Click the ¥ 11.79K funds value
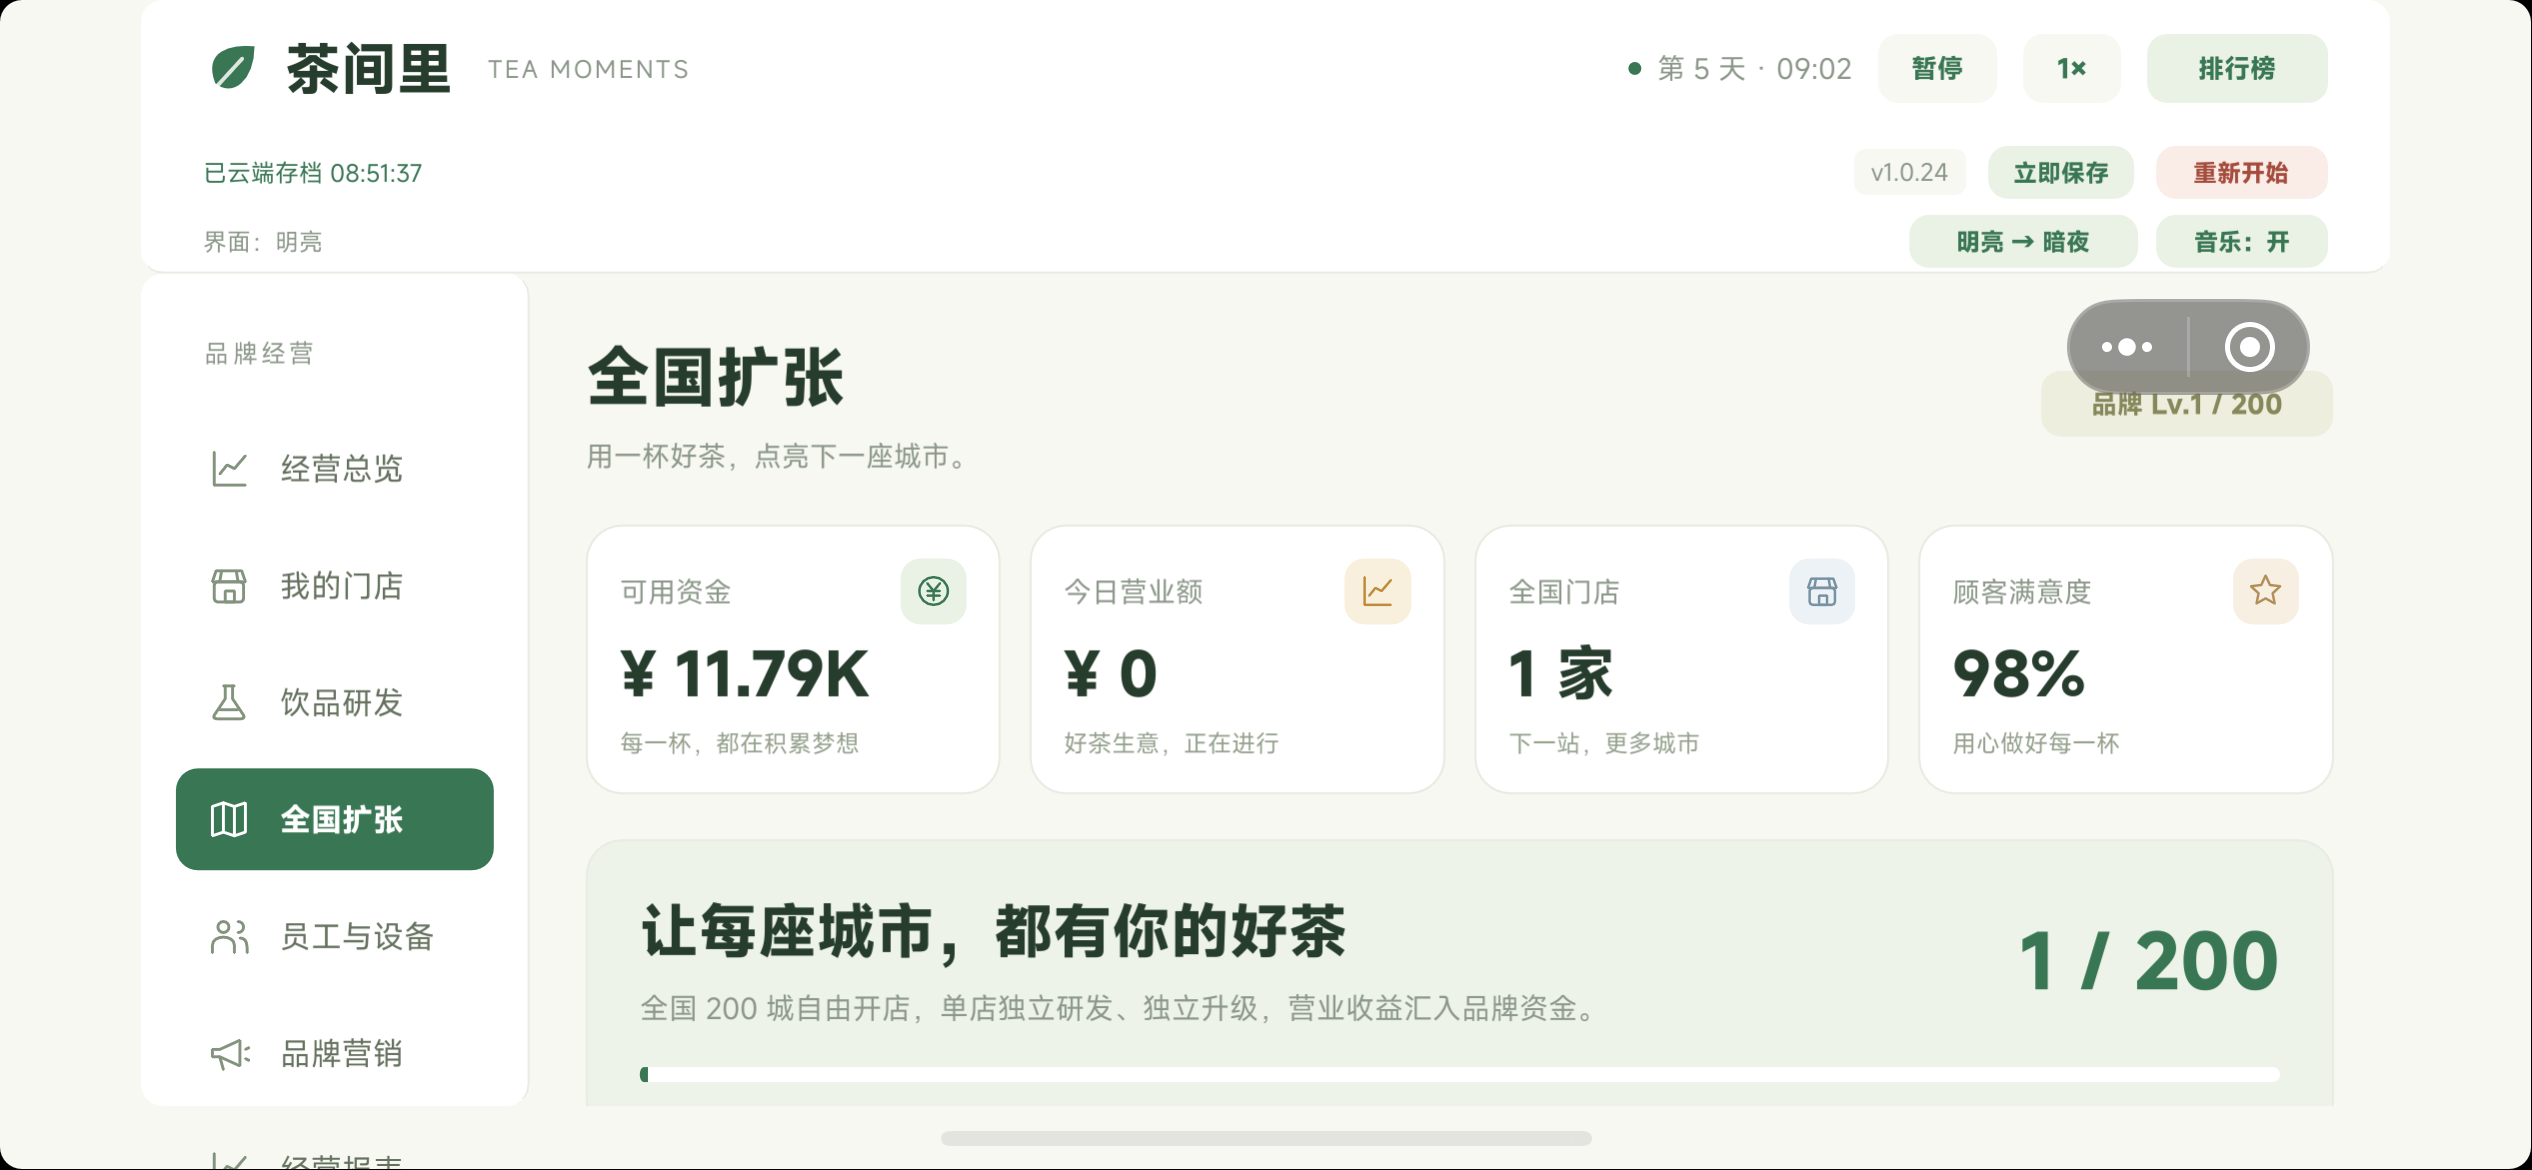The width and height of the screenshot is (2532, 1170). 745,673
